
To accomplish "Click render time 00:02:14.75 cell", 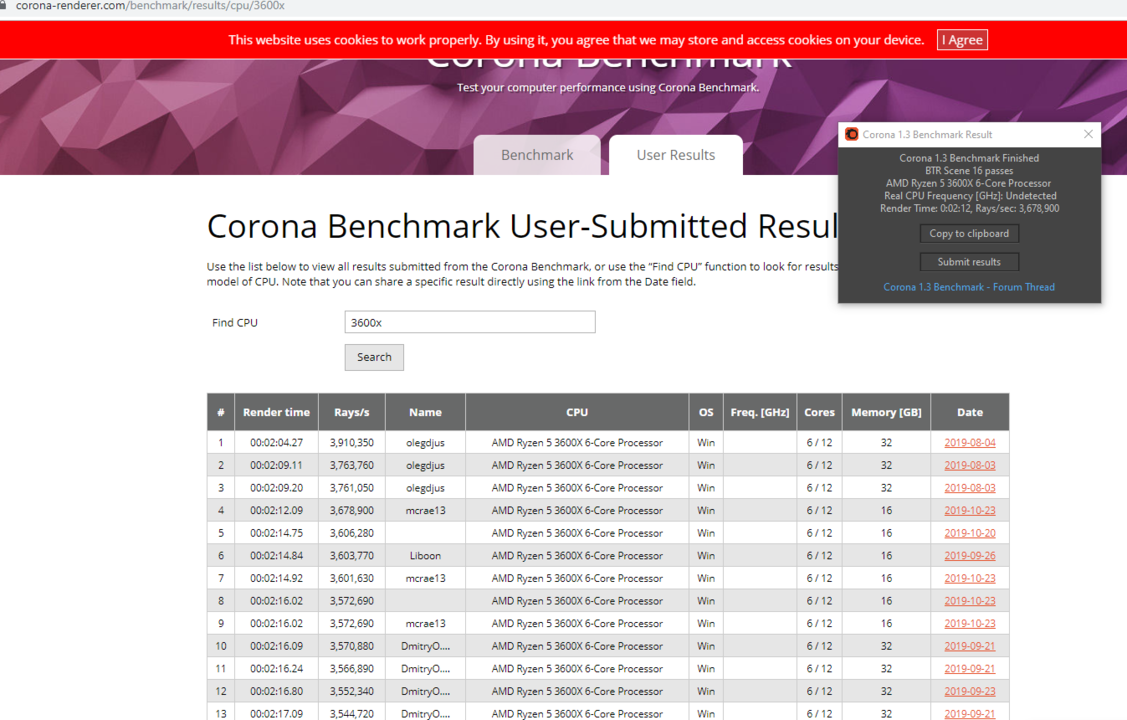I will tap(277, 533).
